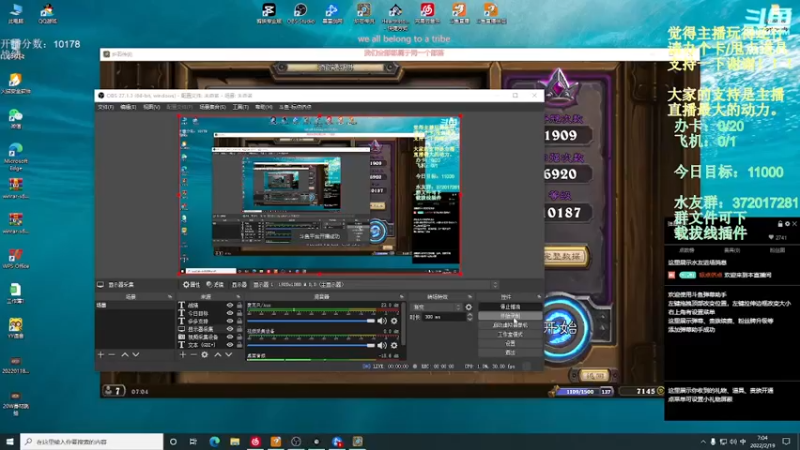Viewport: 800px width, 450px height.
Task: Mute first mixer channel speaker icon
Action: (382, 321)
